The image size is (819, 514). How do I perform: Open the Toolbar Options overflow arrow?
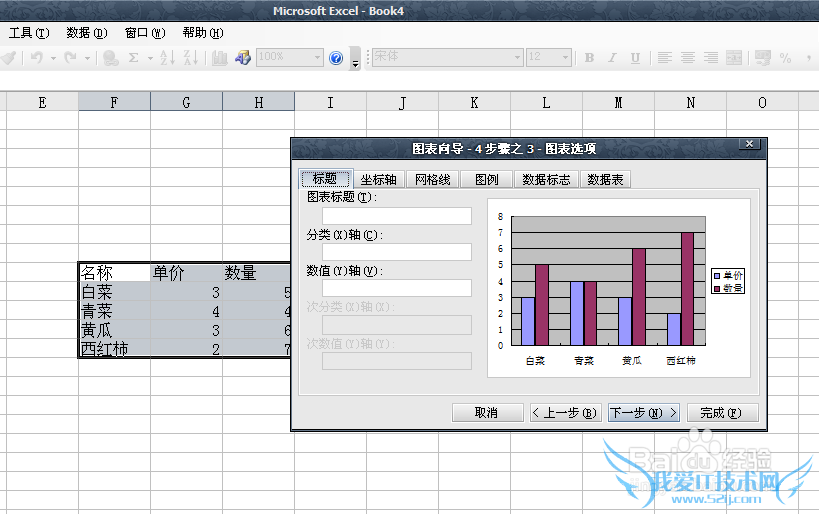click(355, 59)
